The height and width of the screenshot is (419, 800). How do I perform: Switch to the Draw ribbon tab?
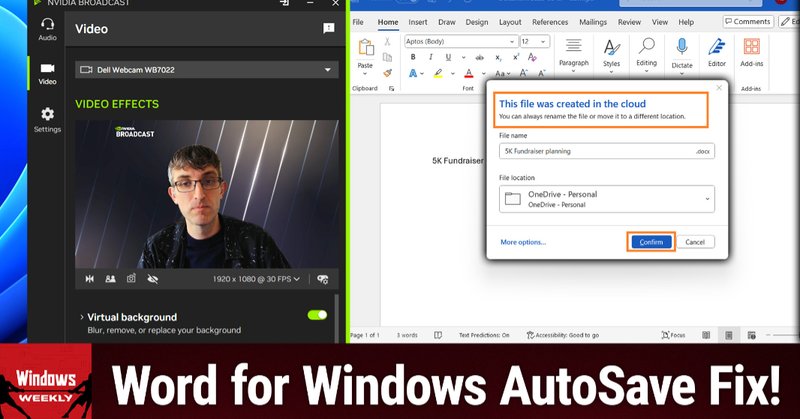[x=446, y=22]
